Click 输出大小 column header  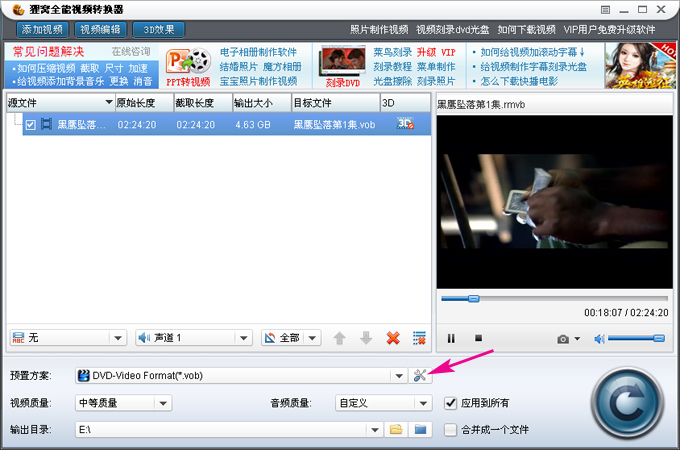click(x=262, y=103)
